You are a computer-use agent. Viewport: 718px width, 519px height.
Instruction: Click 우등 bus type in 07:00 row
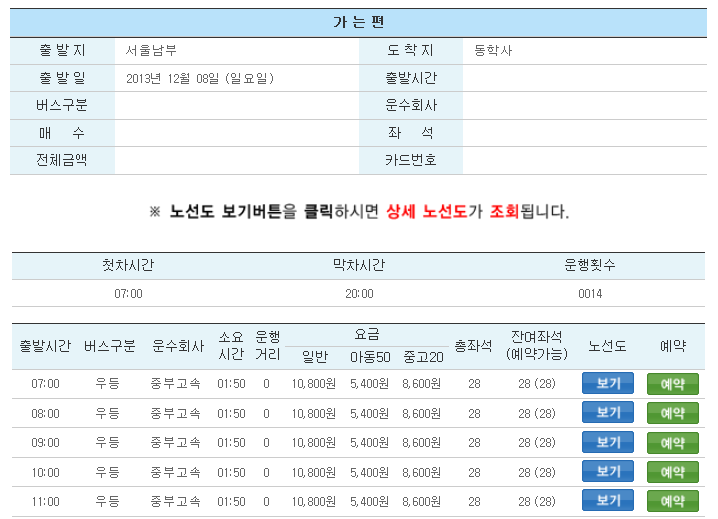pyautogui.click(x=108, y=384)
